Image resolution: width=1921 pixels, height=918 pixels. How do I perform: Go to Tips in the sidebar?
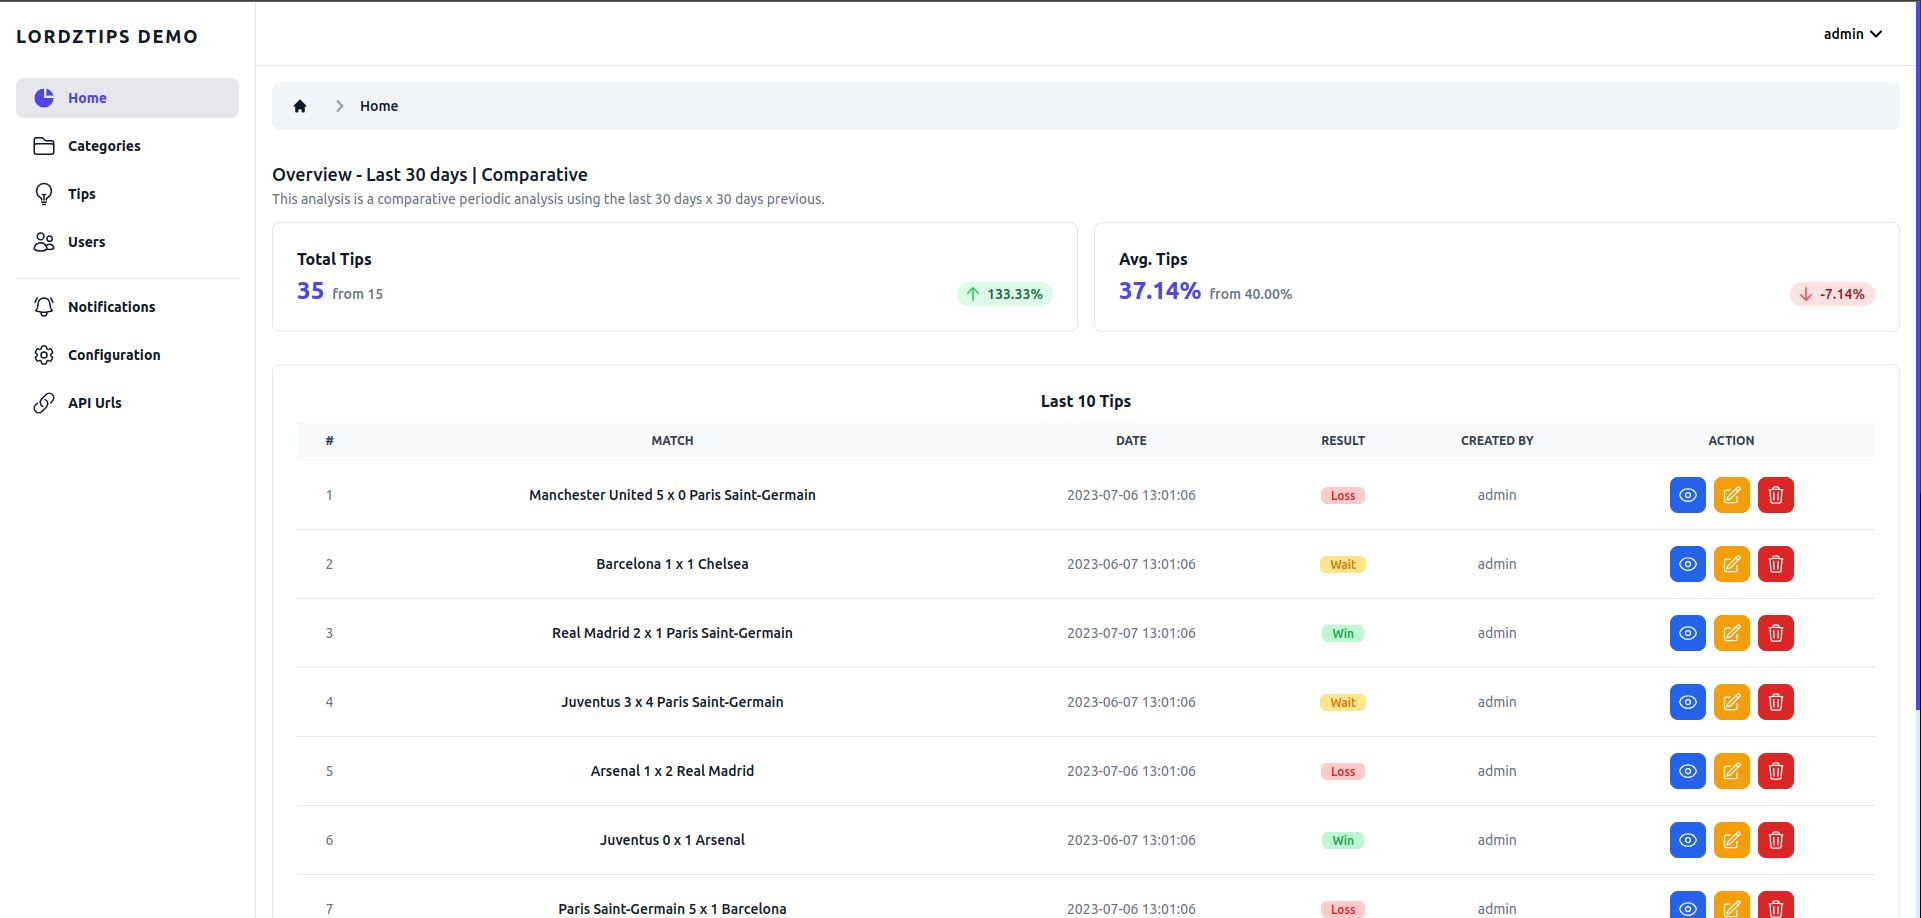click(x=82, y=194)
